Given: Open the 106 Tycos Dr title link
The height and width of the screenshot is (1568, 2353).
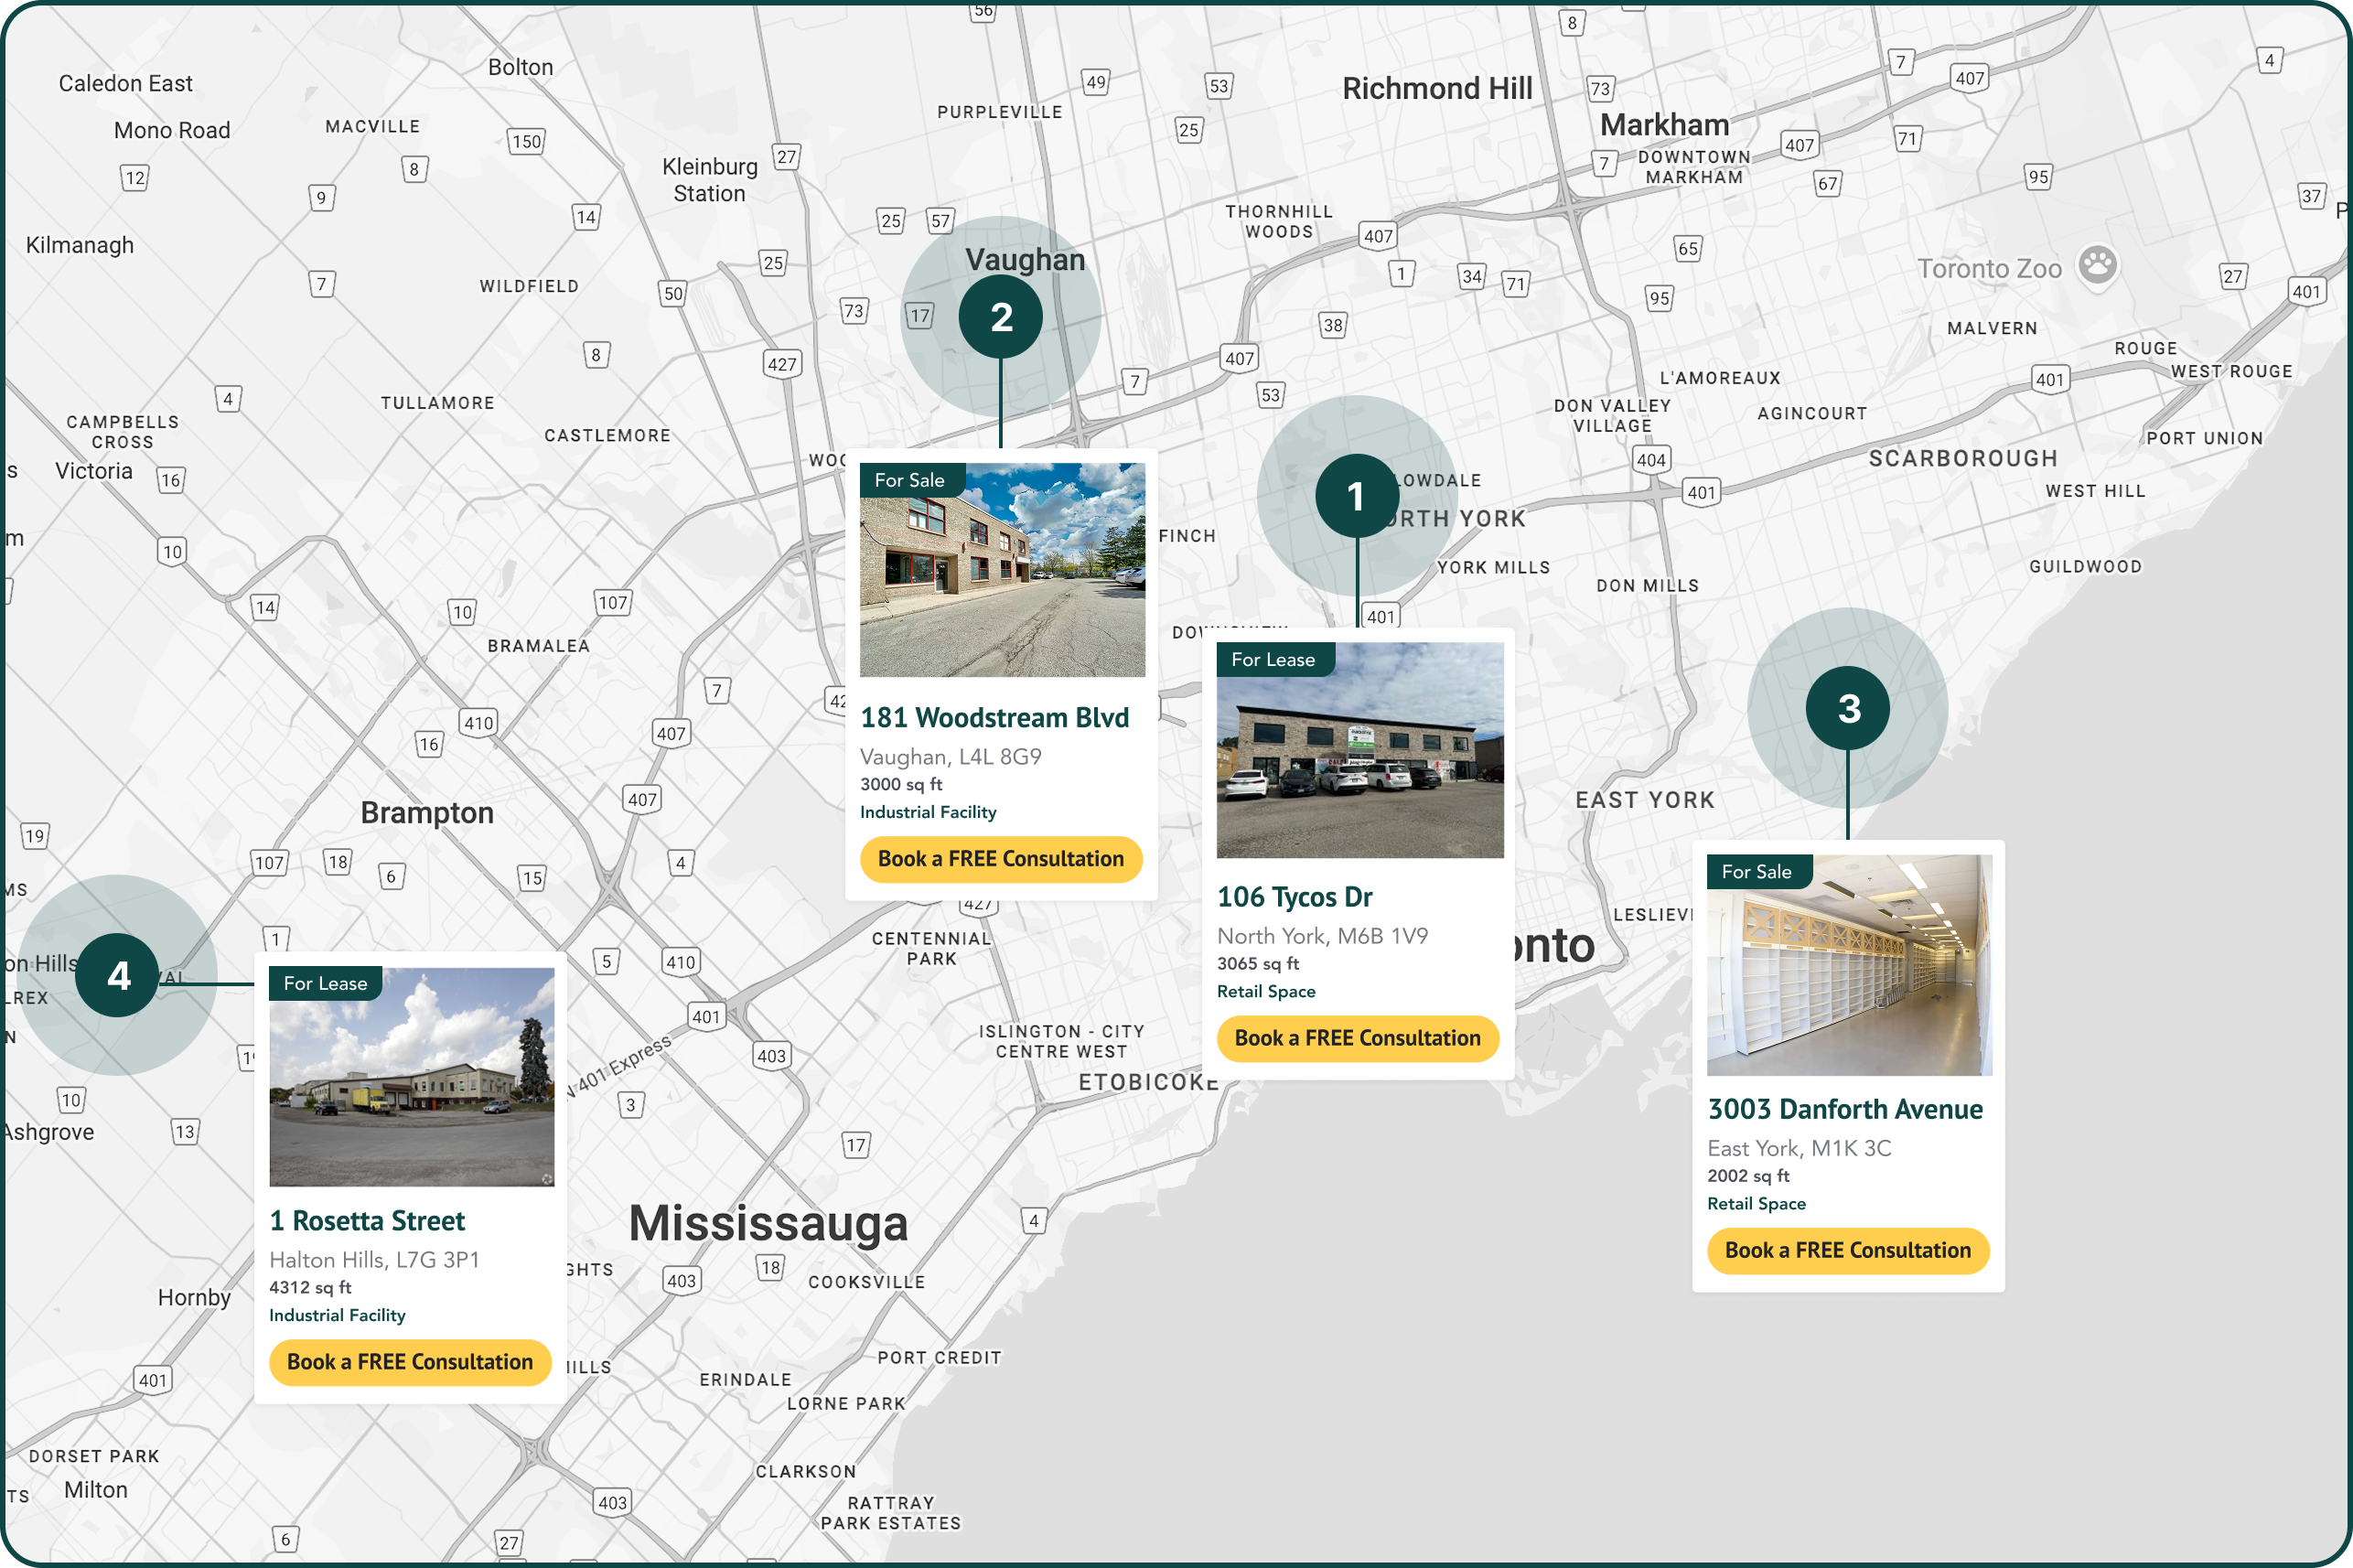Looking at the screenshot, I should [x=1294, y=897].
